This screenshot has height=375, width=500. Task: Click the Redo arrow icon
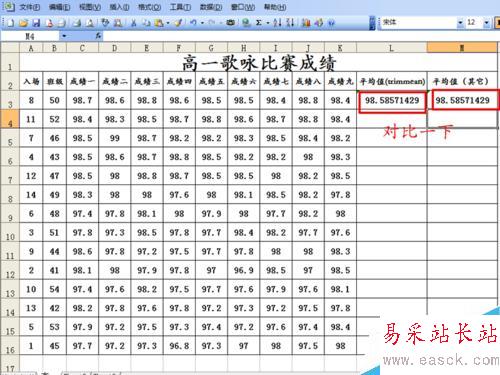[211, 23]
